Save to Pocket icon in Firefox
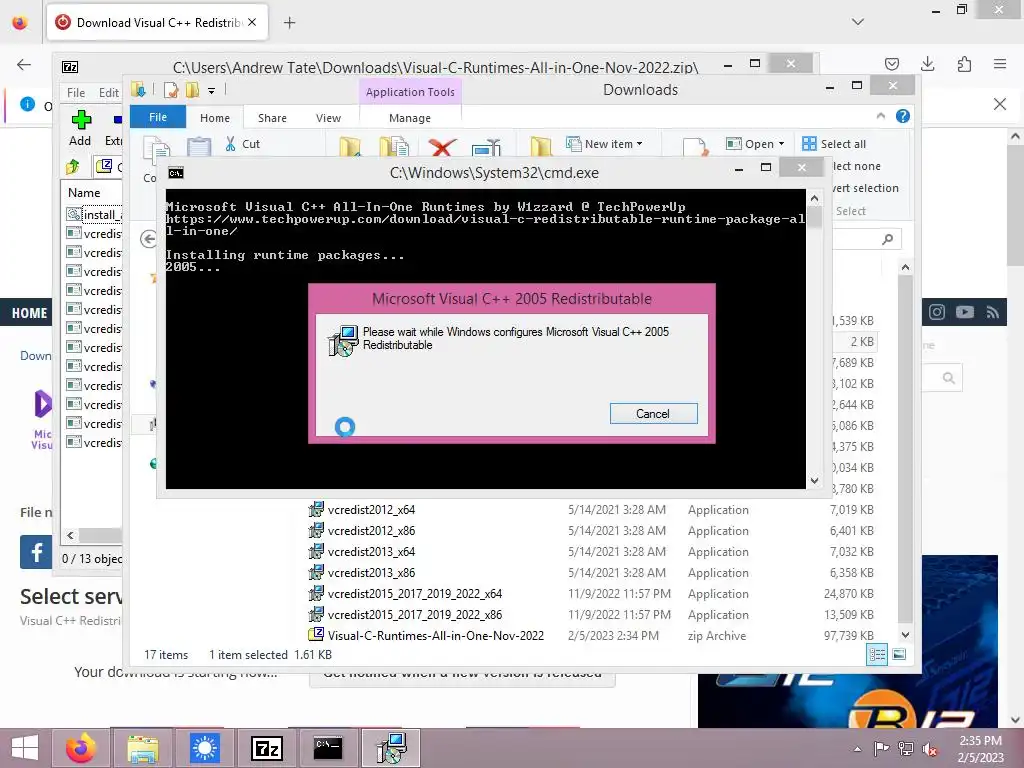This screenshot has height=768, width=1024. pos(891,64)
